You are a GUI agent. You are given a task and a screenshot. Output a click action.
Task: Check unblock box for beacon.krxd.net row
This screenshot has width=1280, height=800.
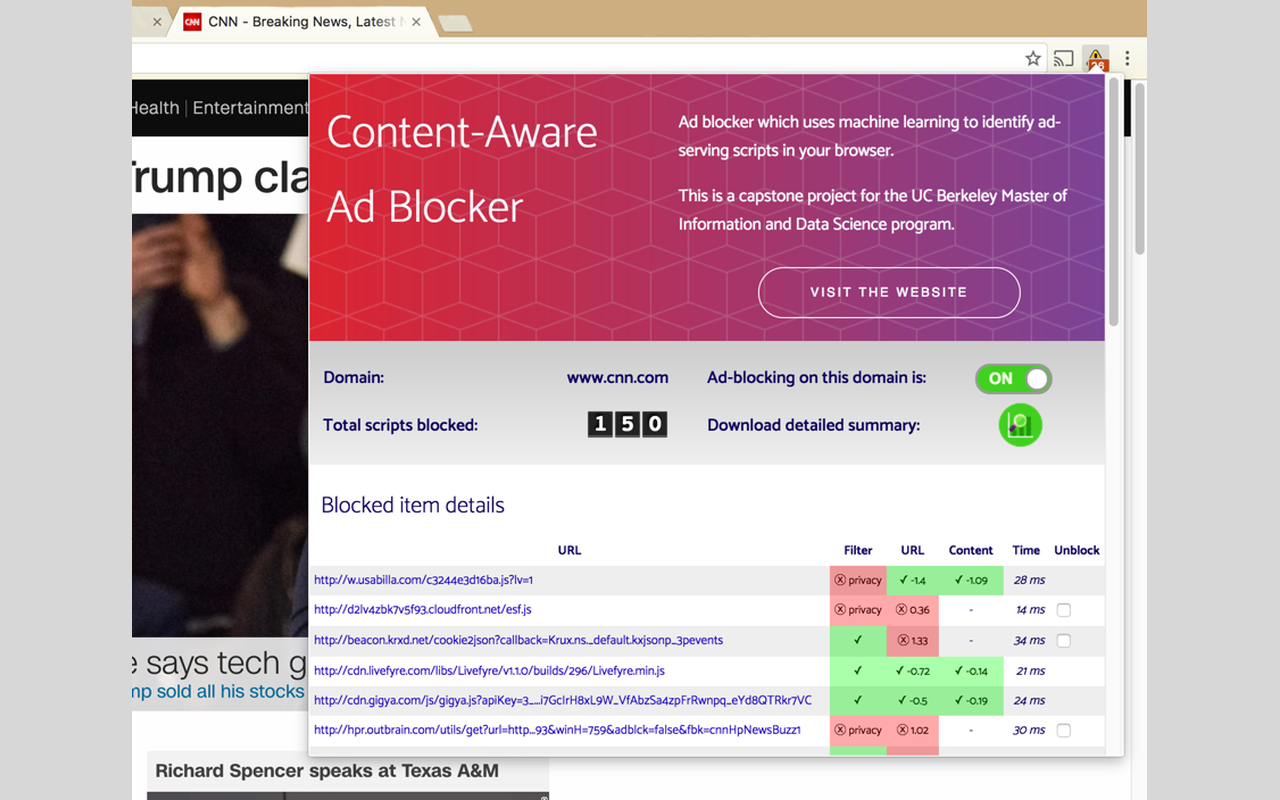point(1064,640)
